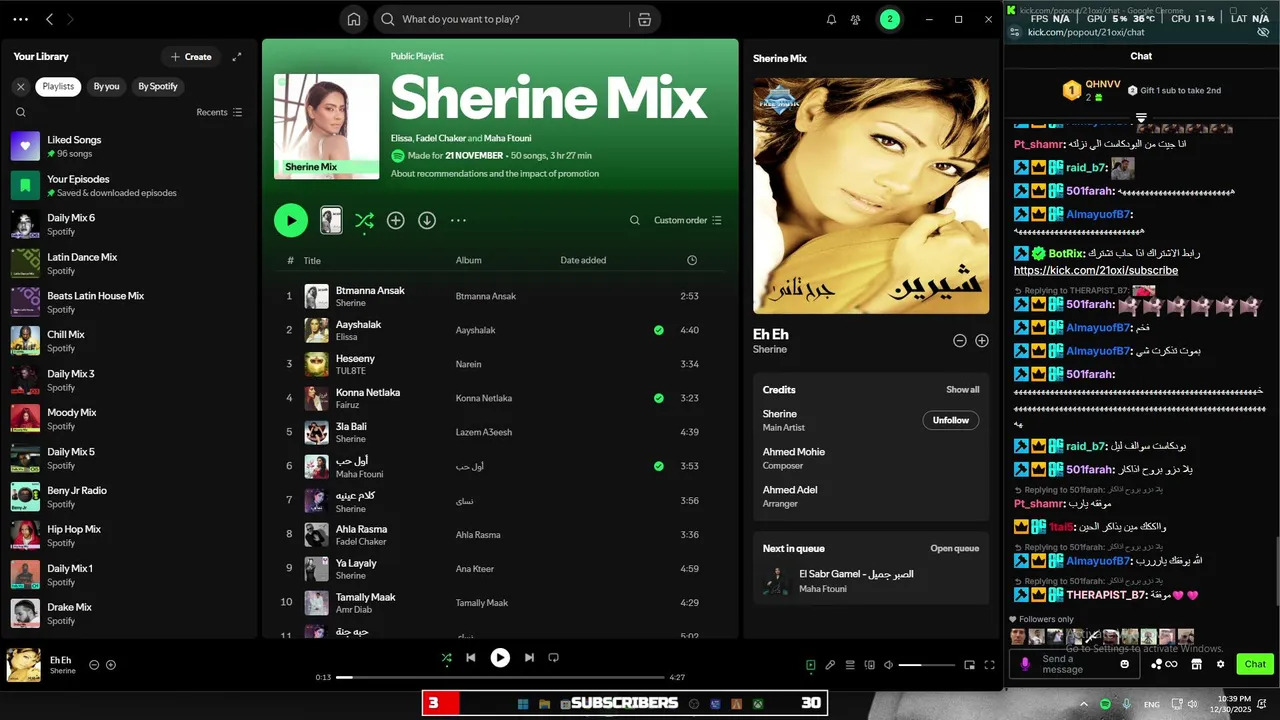The image size is (1280, 720).
Task: Save Sherine Mix to Your Library
Action: pyautogui.click(x=396, y=220)
